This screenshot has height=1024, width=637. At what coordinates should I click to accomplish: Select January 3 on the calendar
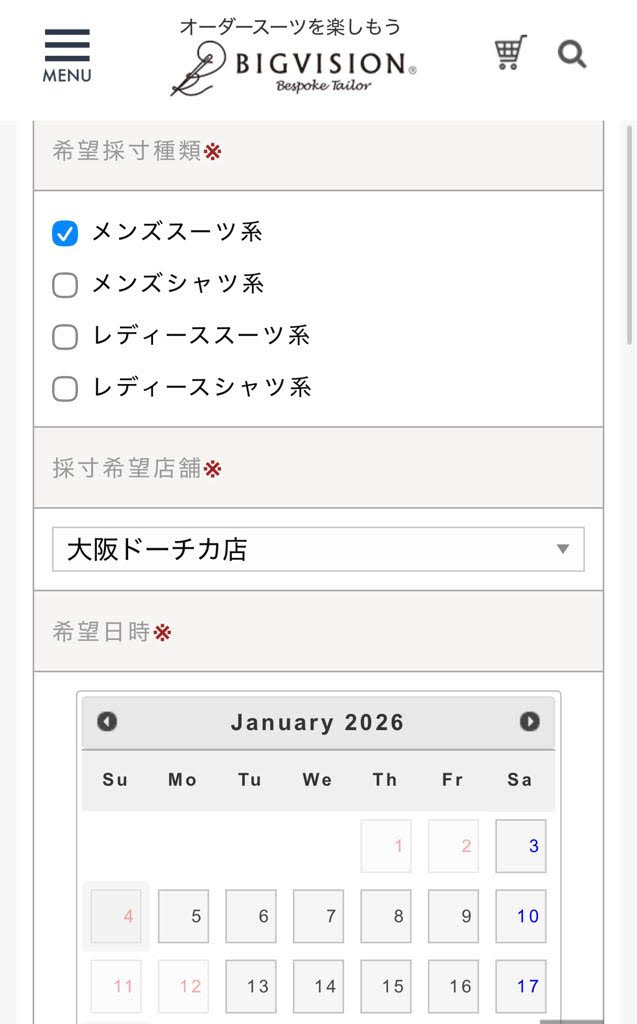click(521, 846)
